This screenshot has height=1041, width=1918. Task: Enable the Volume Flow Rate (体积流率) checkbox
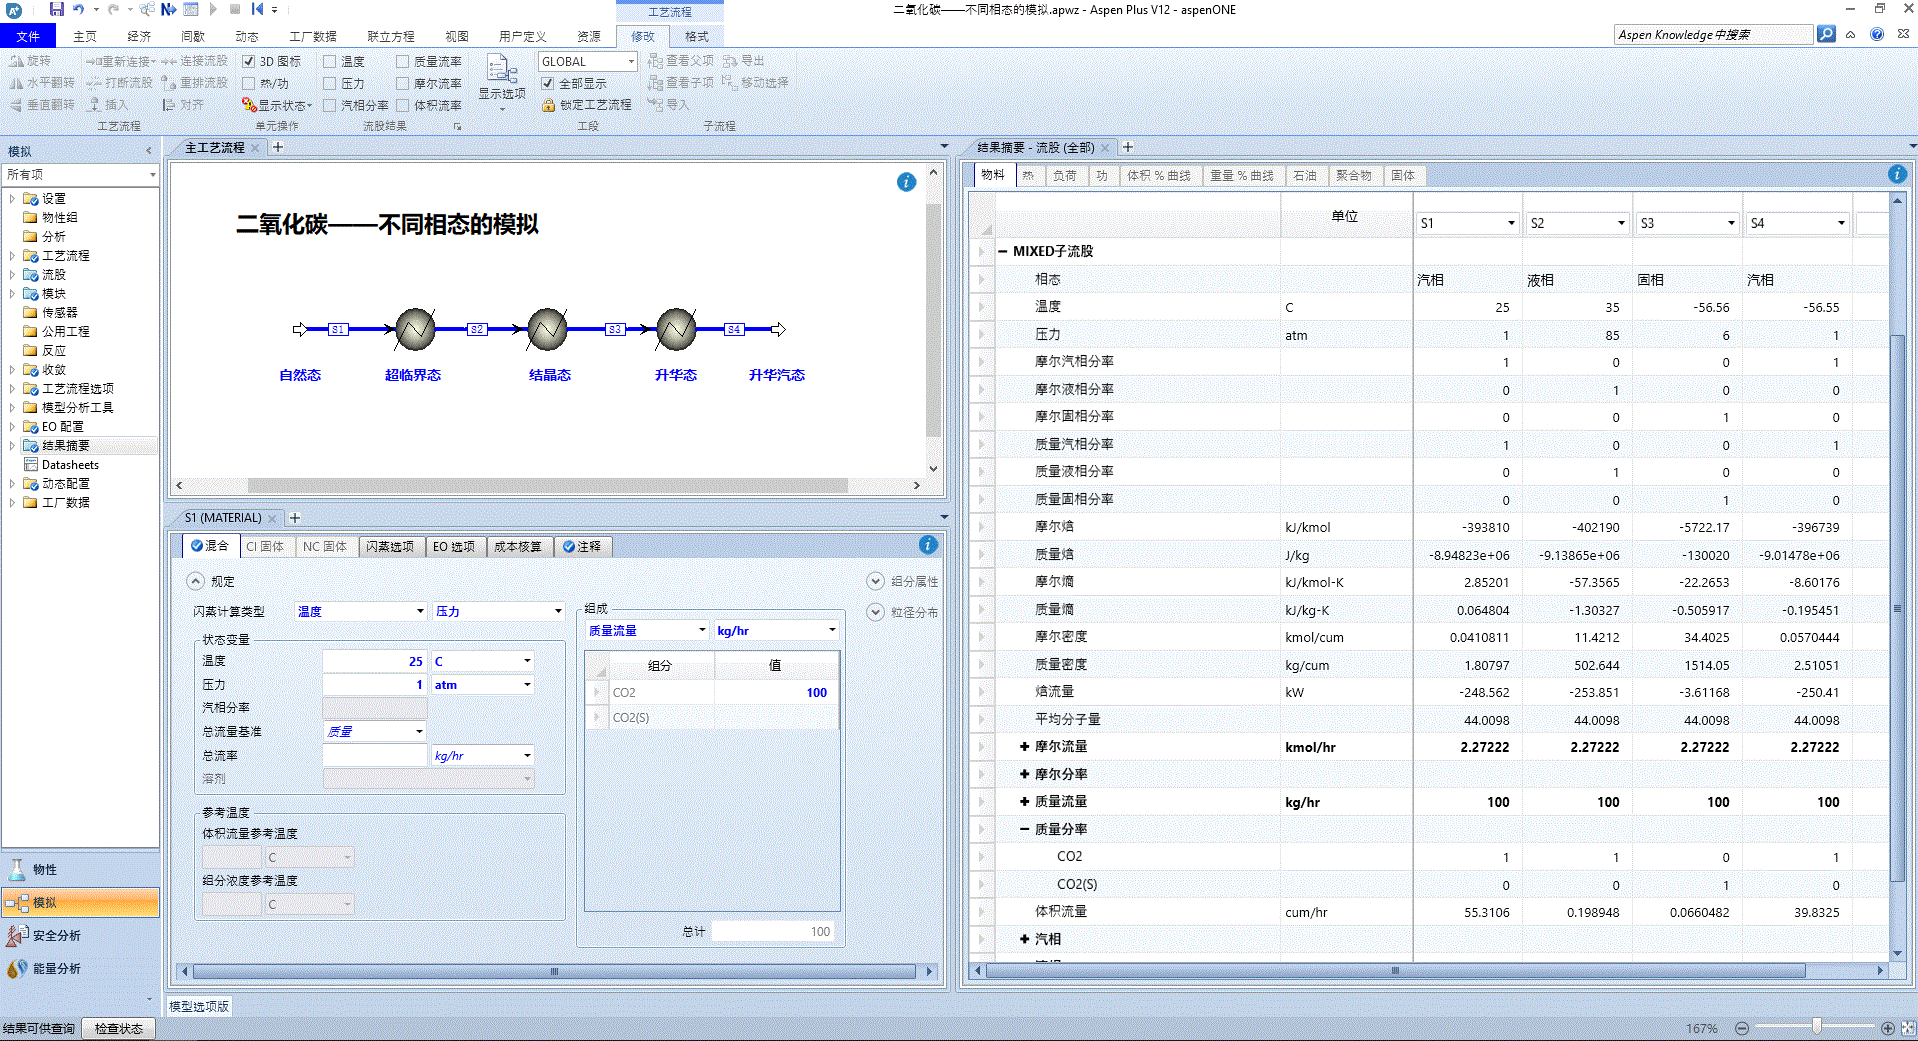pos(403,105)
